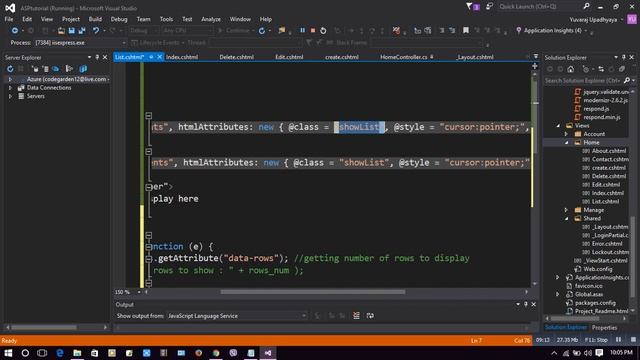Click the bookmark icon in the toolbar
The width and height of the screenshot is (640, 360).
tap(466, 30)
